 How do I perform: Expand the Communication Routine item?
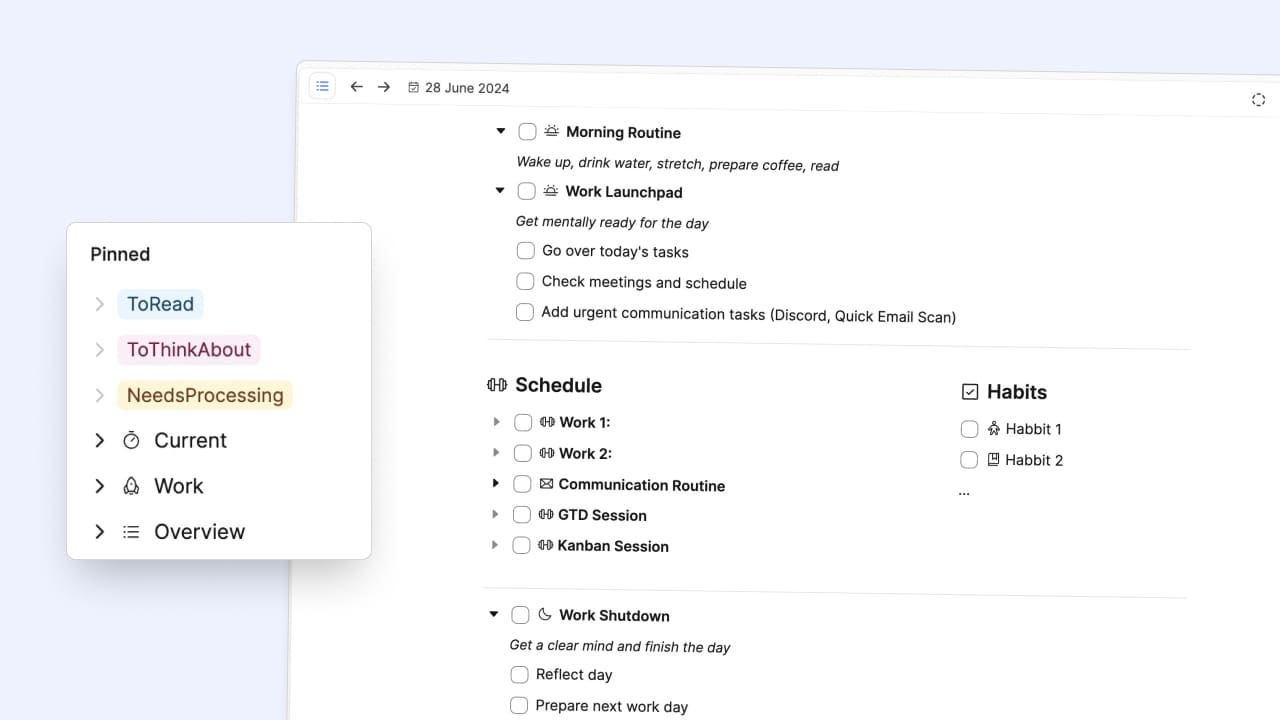click(495, 484)
